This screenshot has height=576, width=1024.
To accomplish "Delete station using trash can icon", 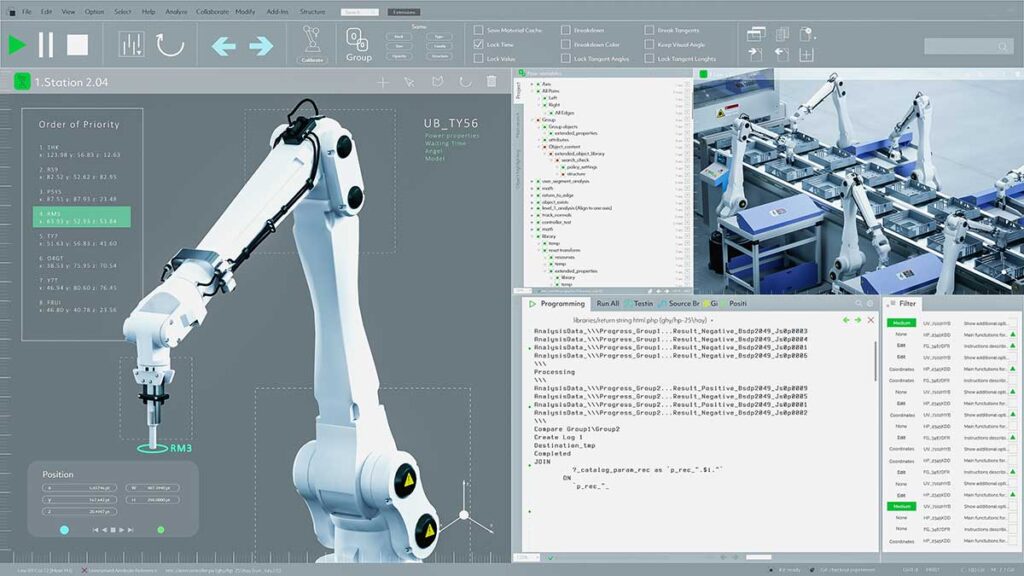I will 491,82.
